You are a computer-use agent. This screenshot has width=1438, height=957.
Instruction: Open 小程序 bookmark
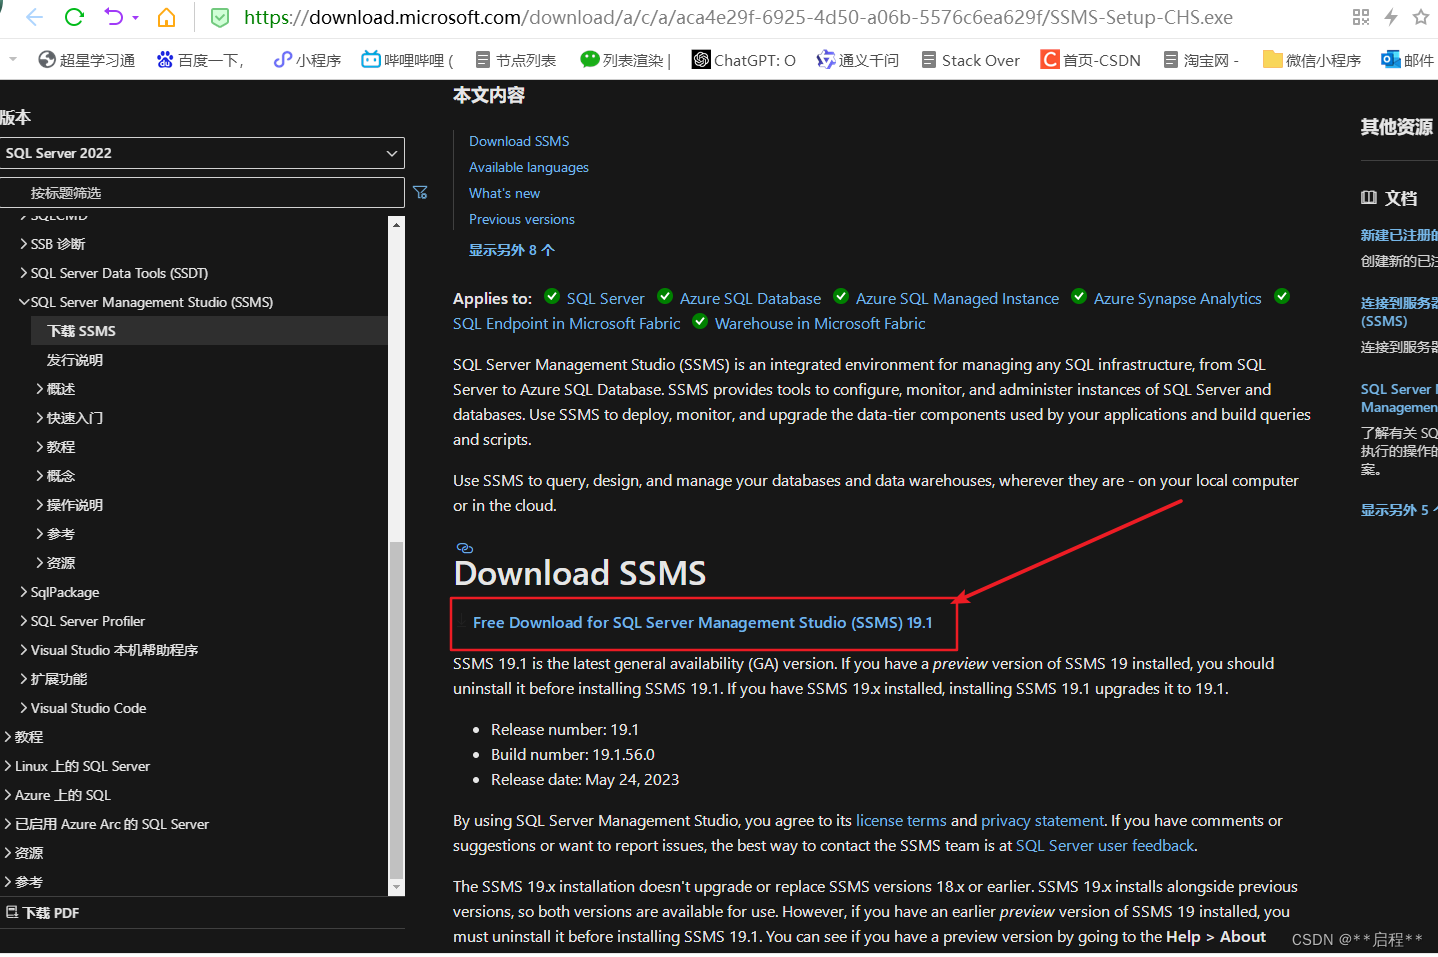[307, 60]
